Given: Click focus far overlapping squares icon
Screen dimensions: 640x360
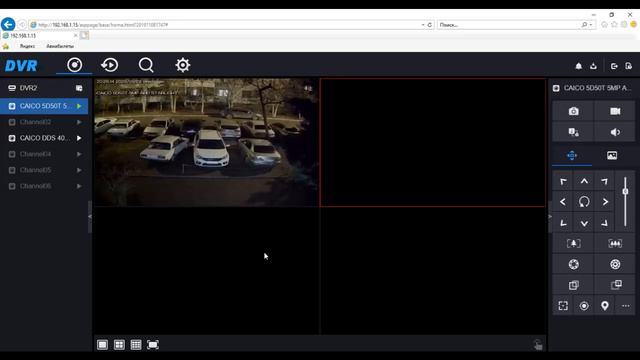Looking at the screenshot, I should tap(615, 285).
